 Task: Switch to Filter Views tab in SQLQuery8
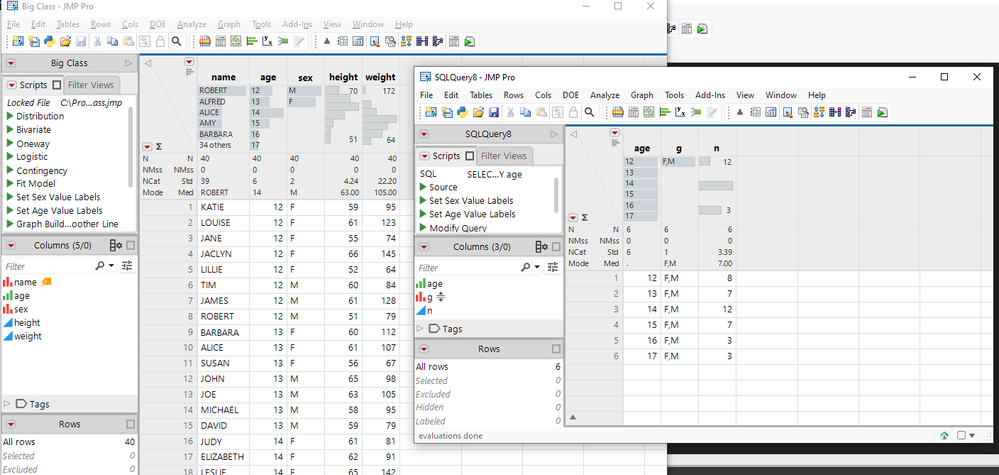(503, 155)
